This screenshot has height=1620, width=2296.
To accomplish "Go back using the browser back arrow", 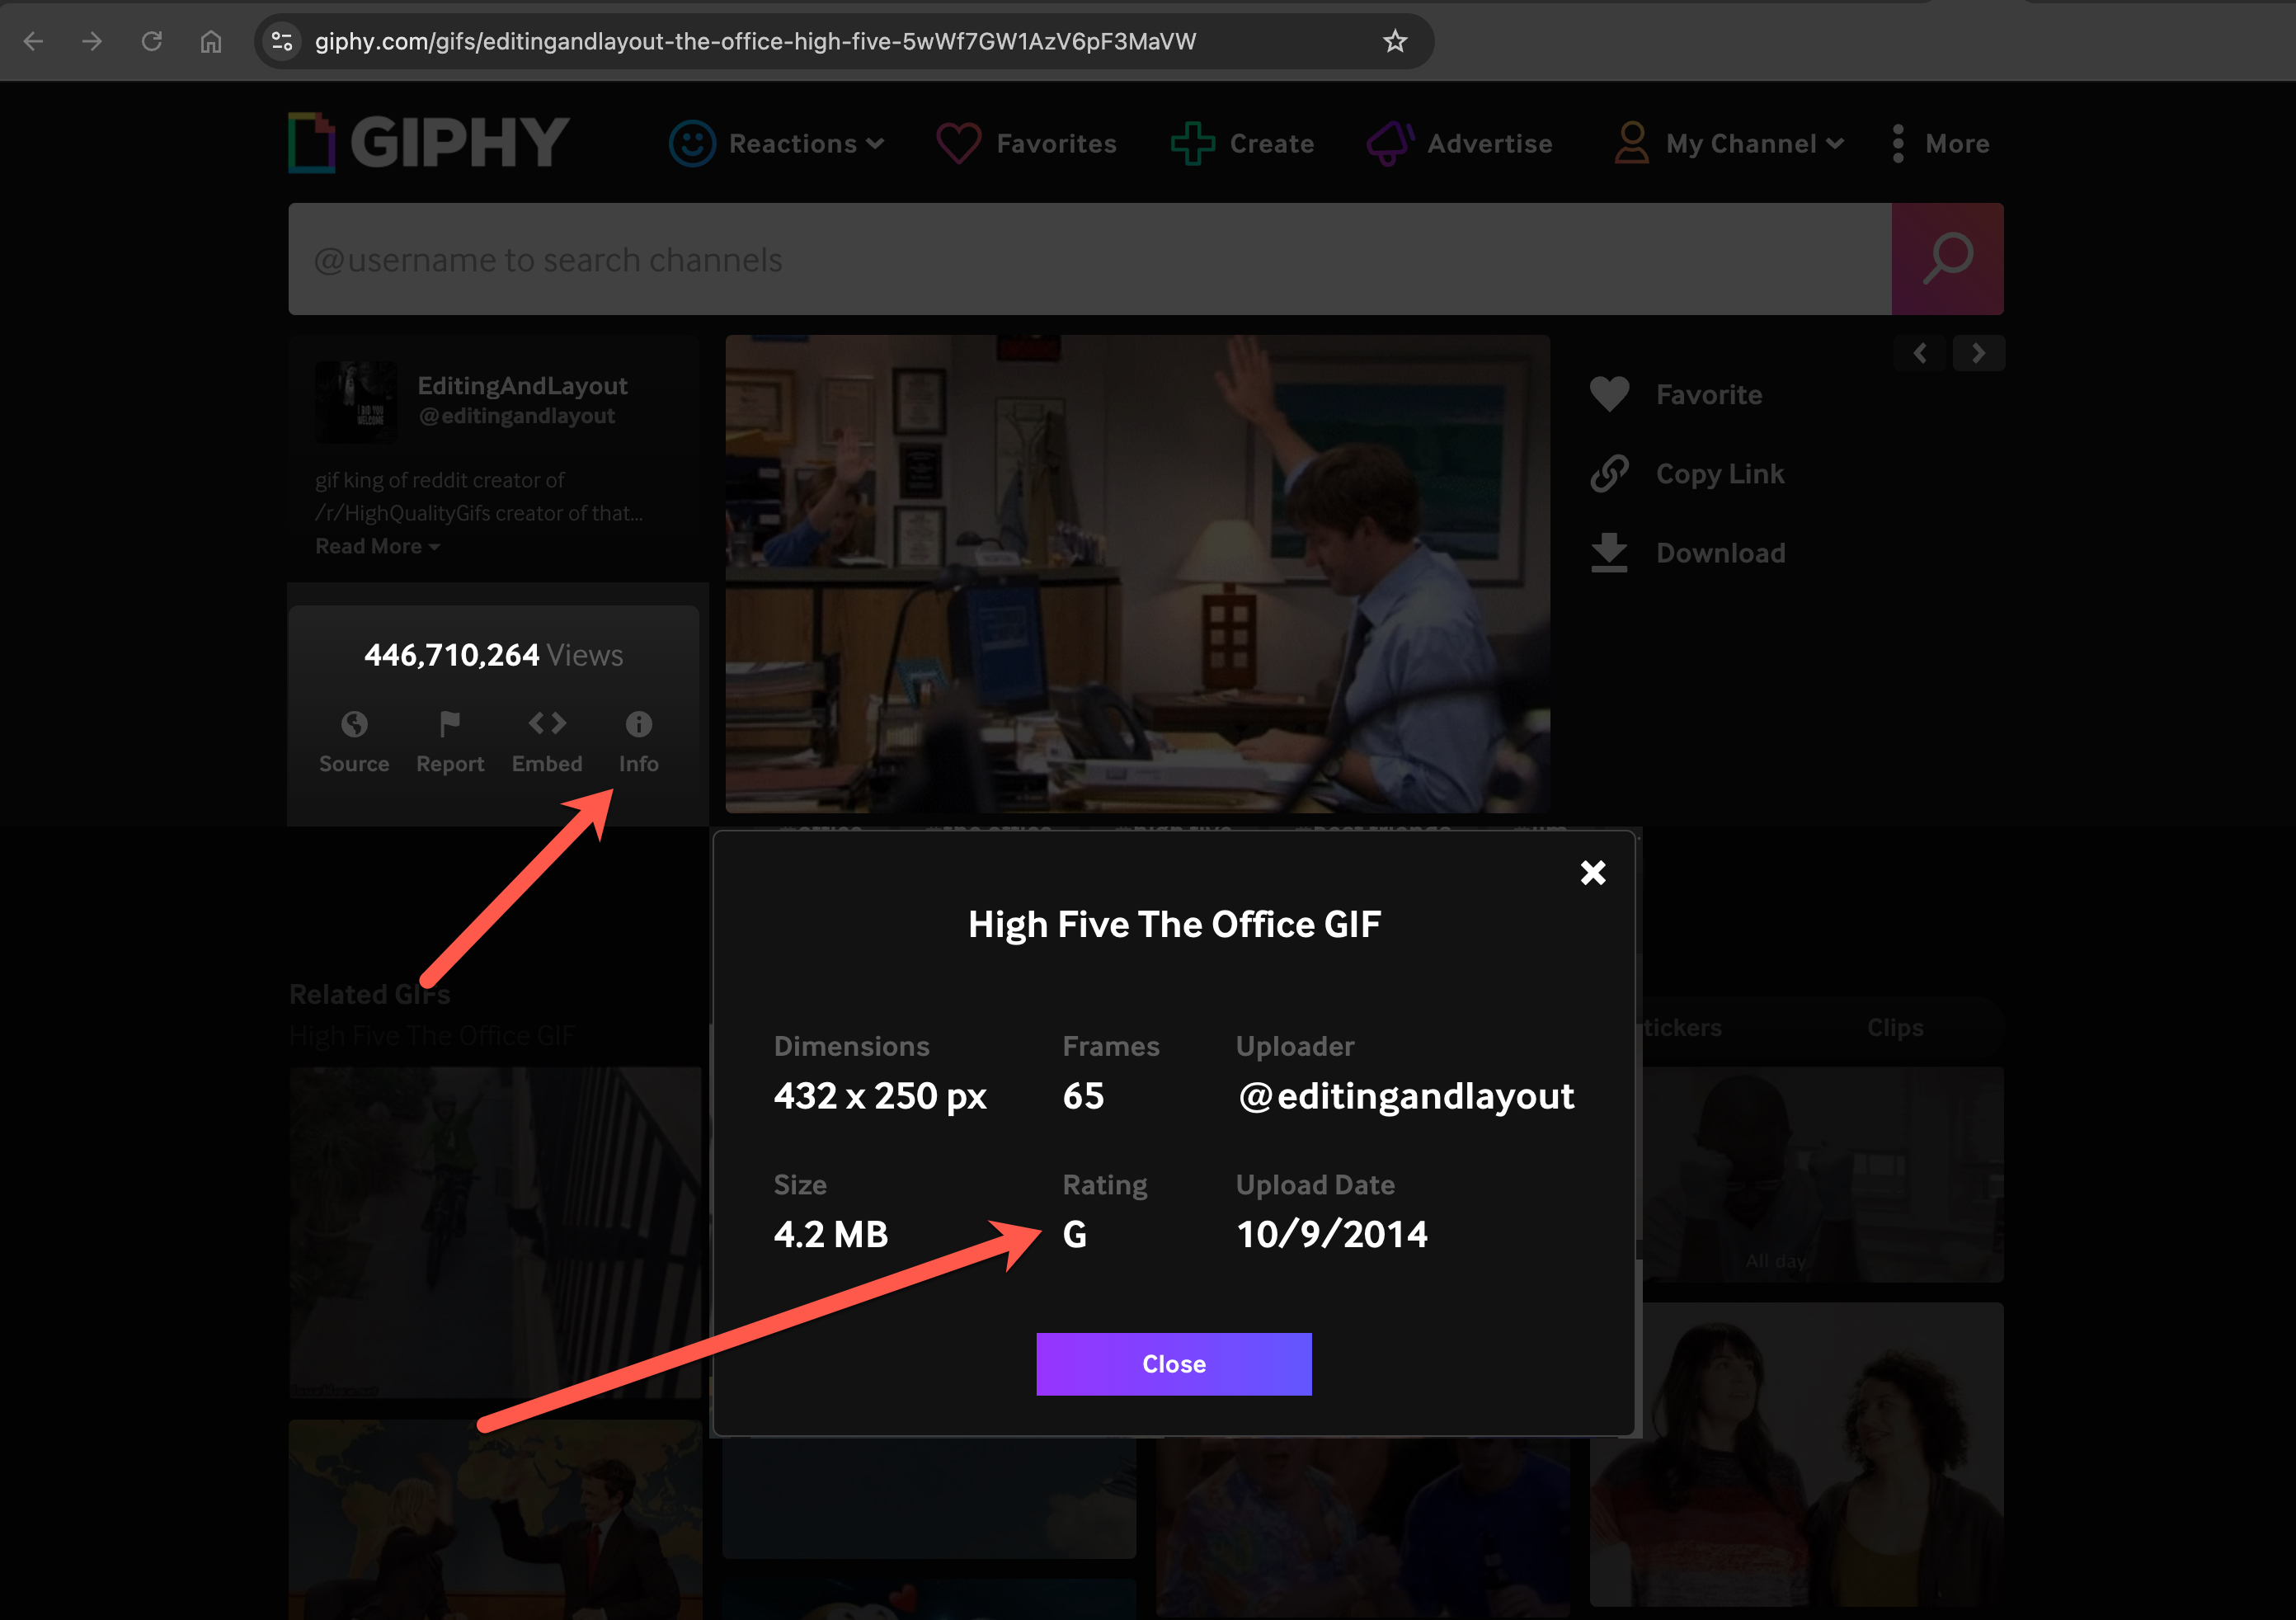I will [x=34, y=41].
